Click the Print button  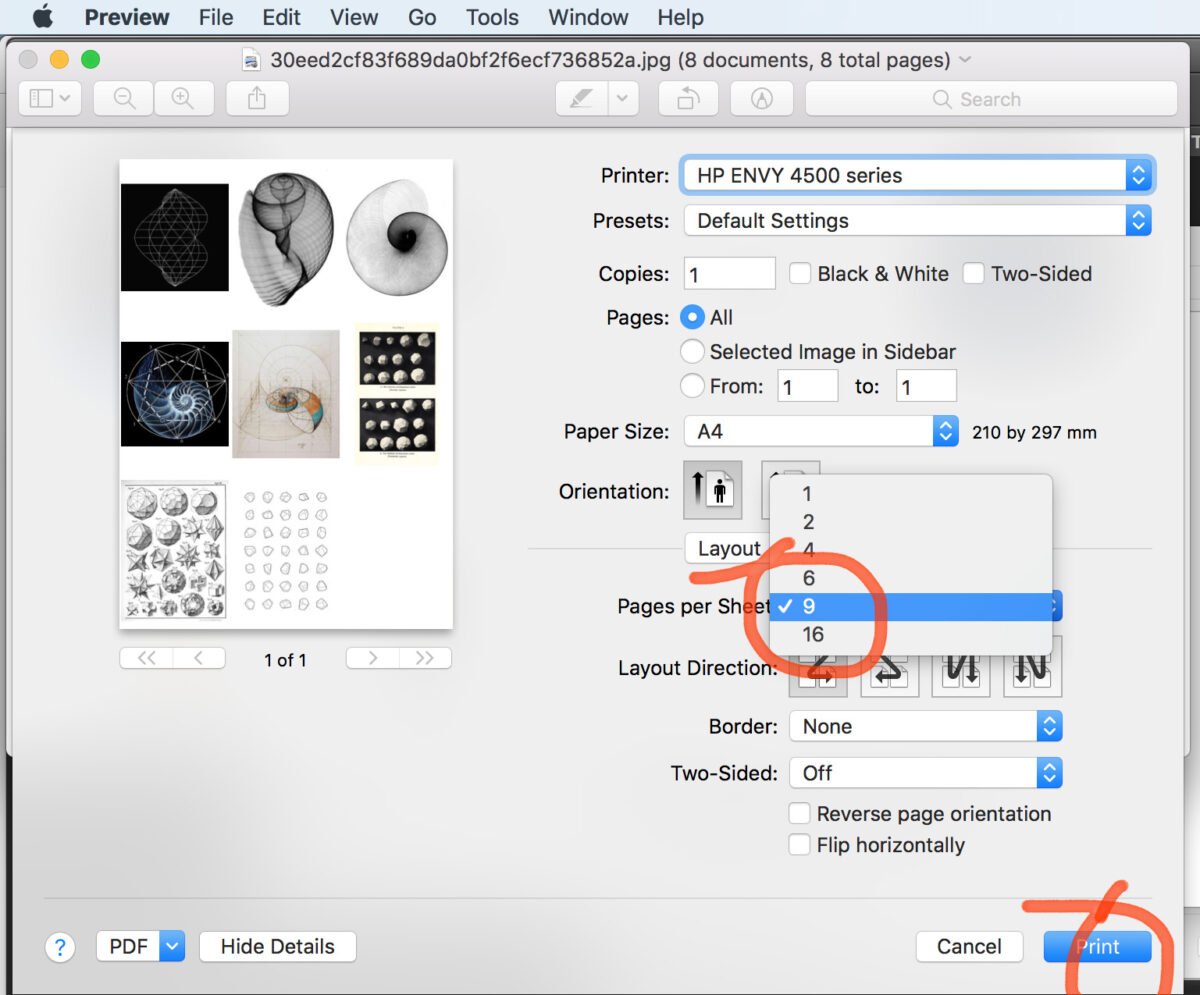tap(1097, 946)
